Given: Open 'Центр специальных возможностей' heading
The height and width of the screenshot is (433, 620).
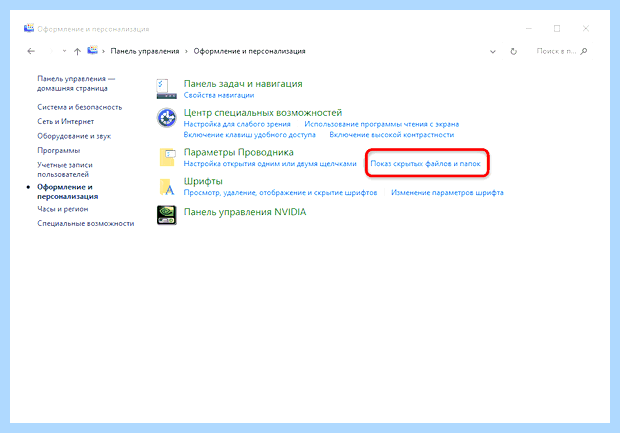Looking at the screenshot, I should point(263,113).
